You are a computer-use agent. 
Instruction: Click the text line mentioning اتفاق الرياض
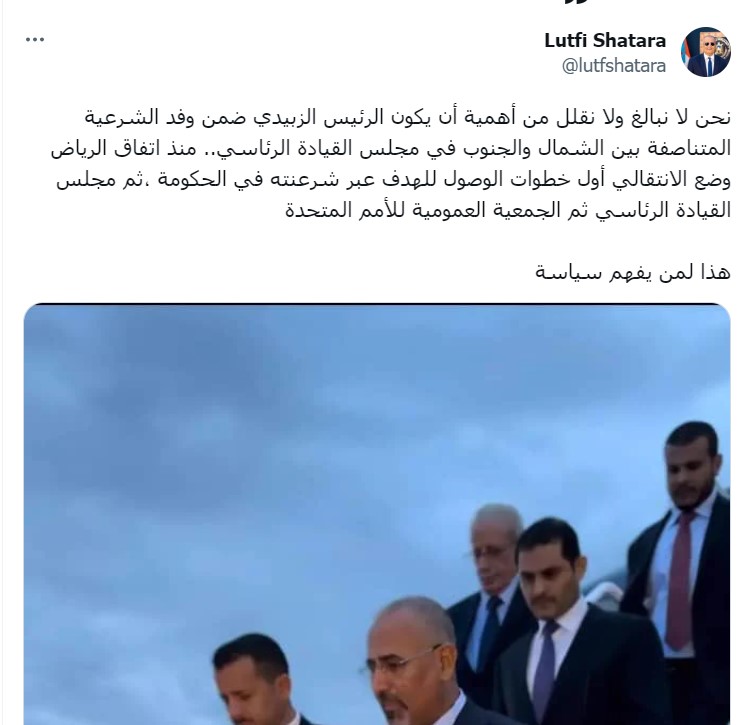[x=391, y=148]
